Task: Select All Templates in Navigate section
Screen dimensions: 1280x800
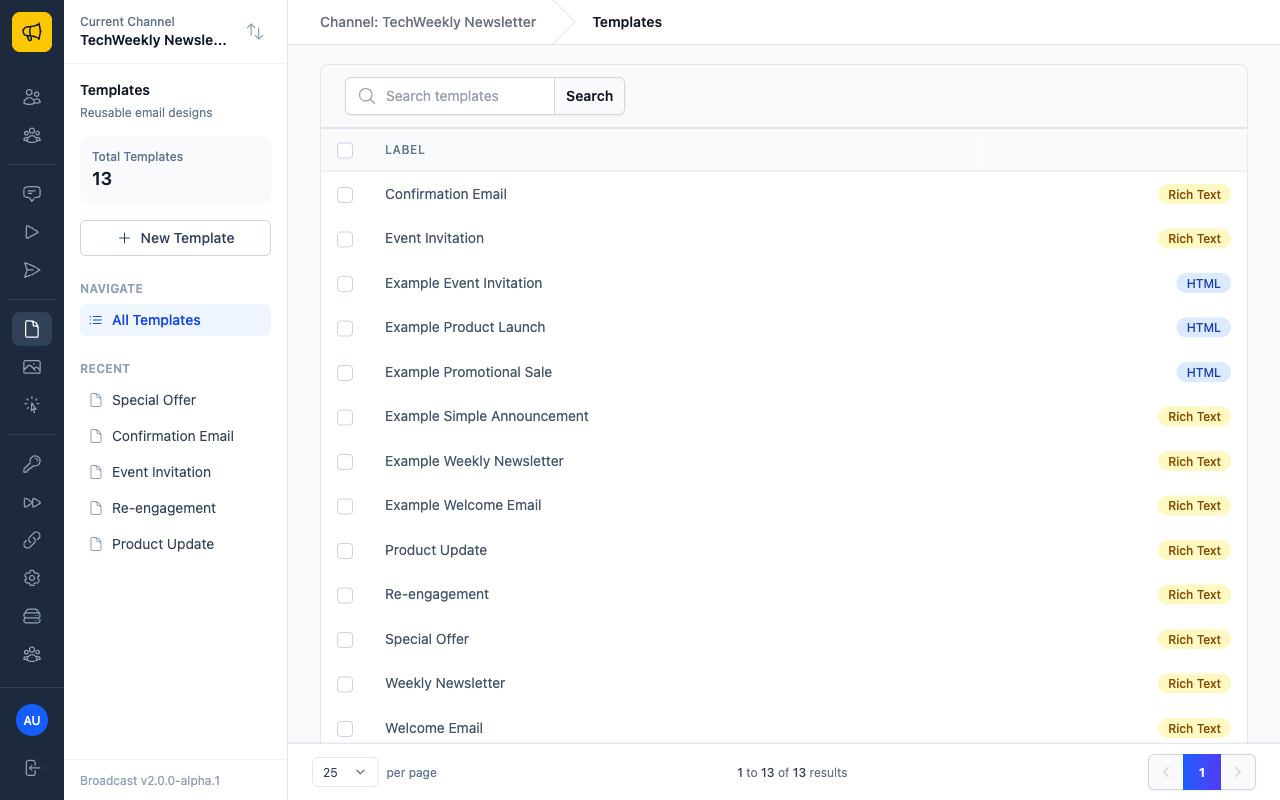Action: (x=175, y=320)
